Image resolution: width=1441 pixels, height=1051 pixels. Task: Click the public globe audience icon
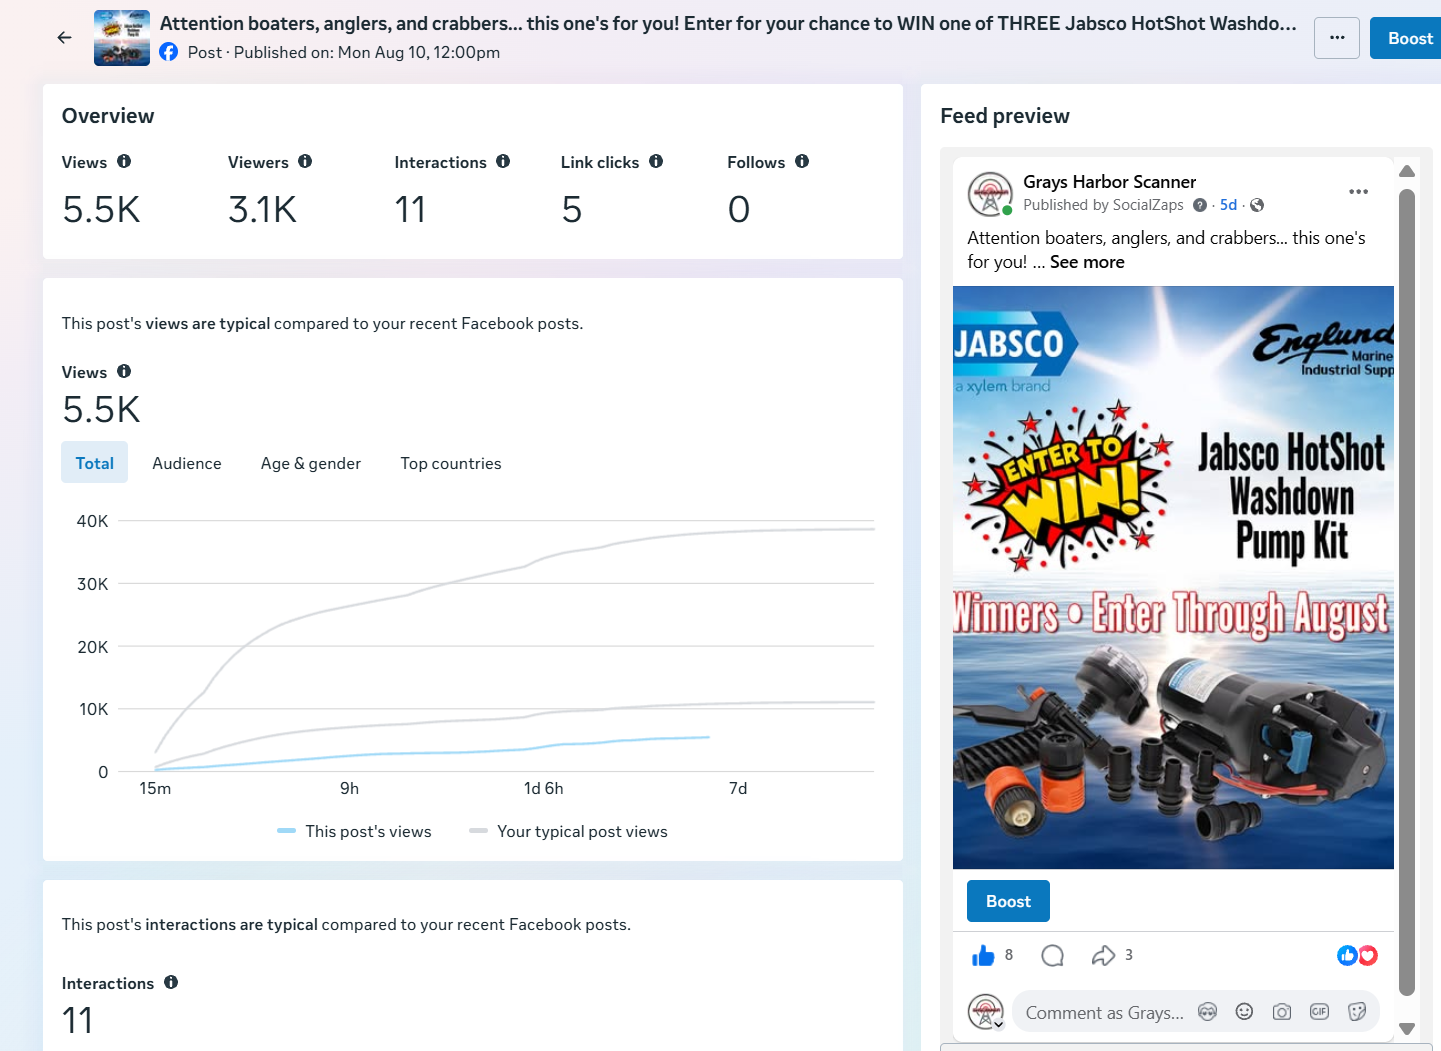(x=1257, y=205)
